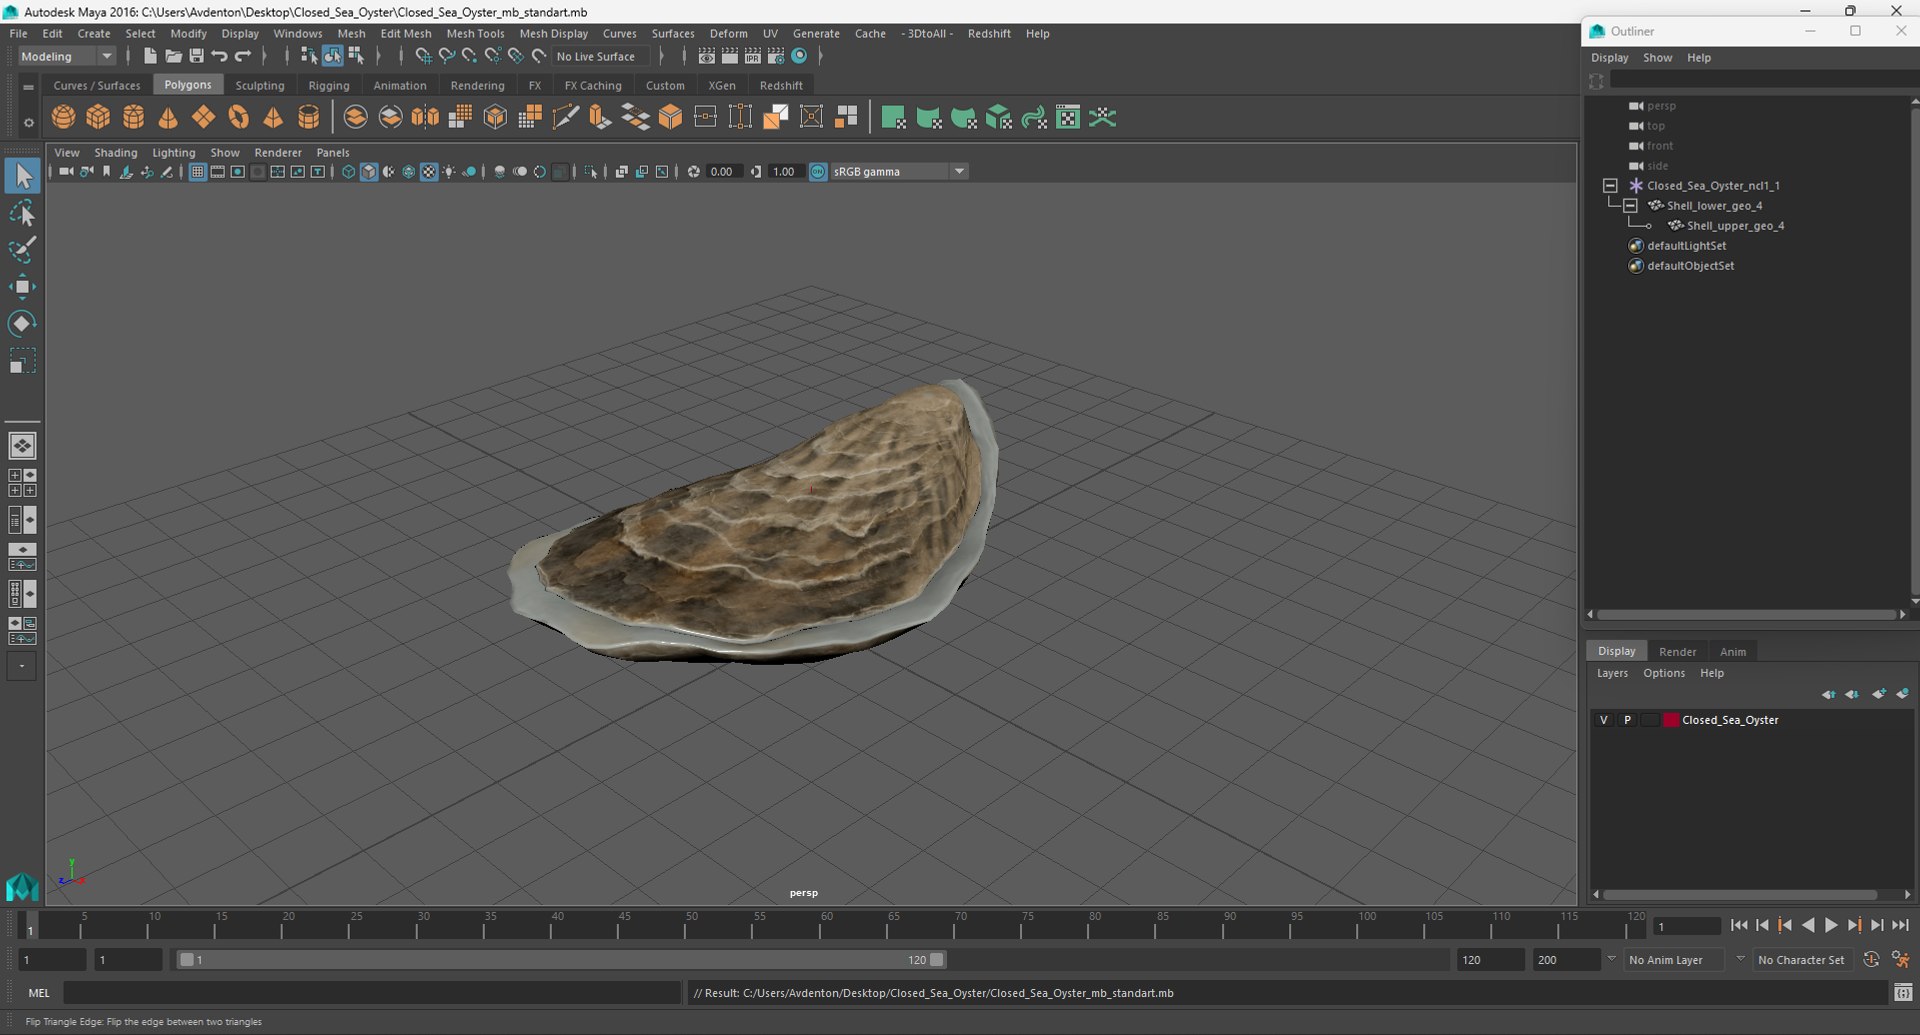Screen dimensions: 1920x1035
Task: Switch to the Sculpting shelf tab
Action: click(x=260, y=85)
